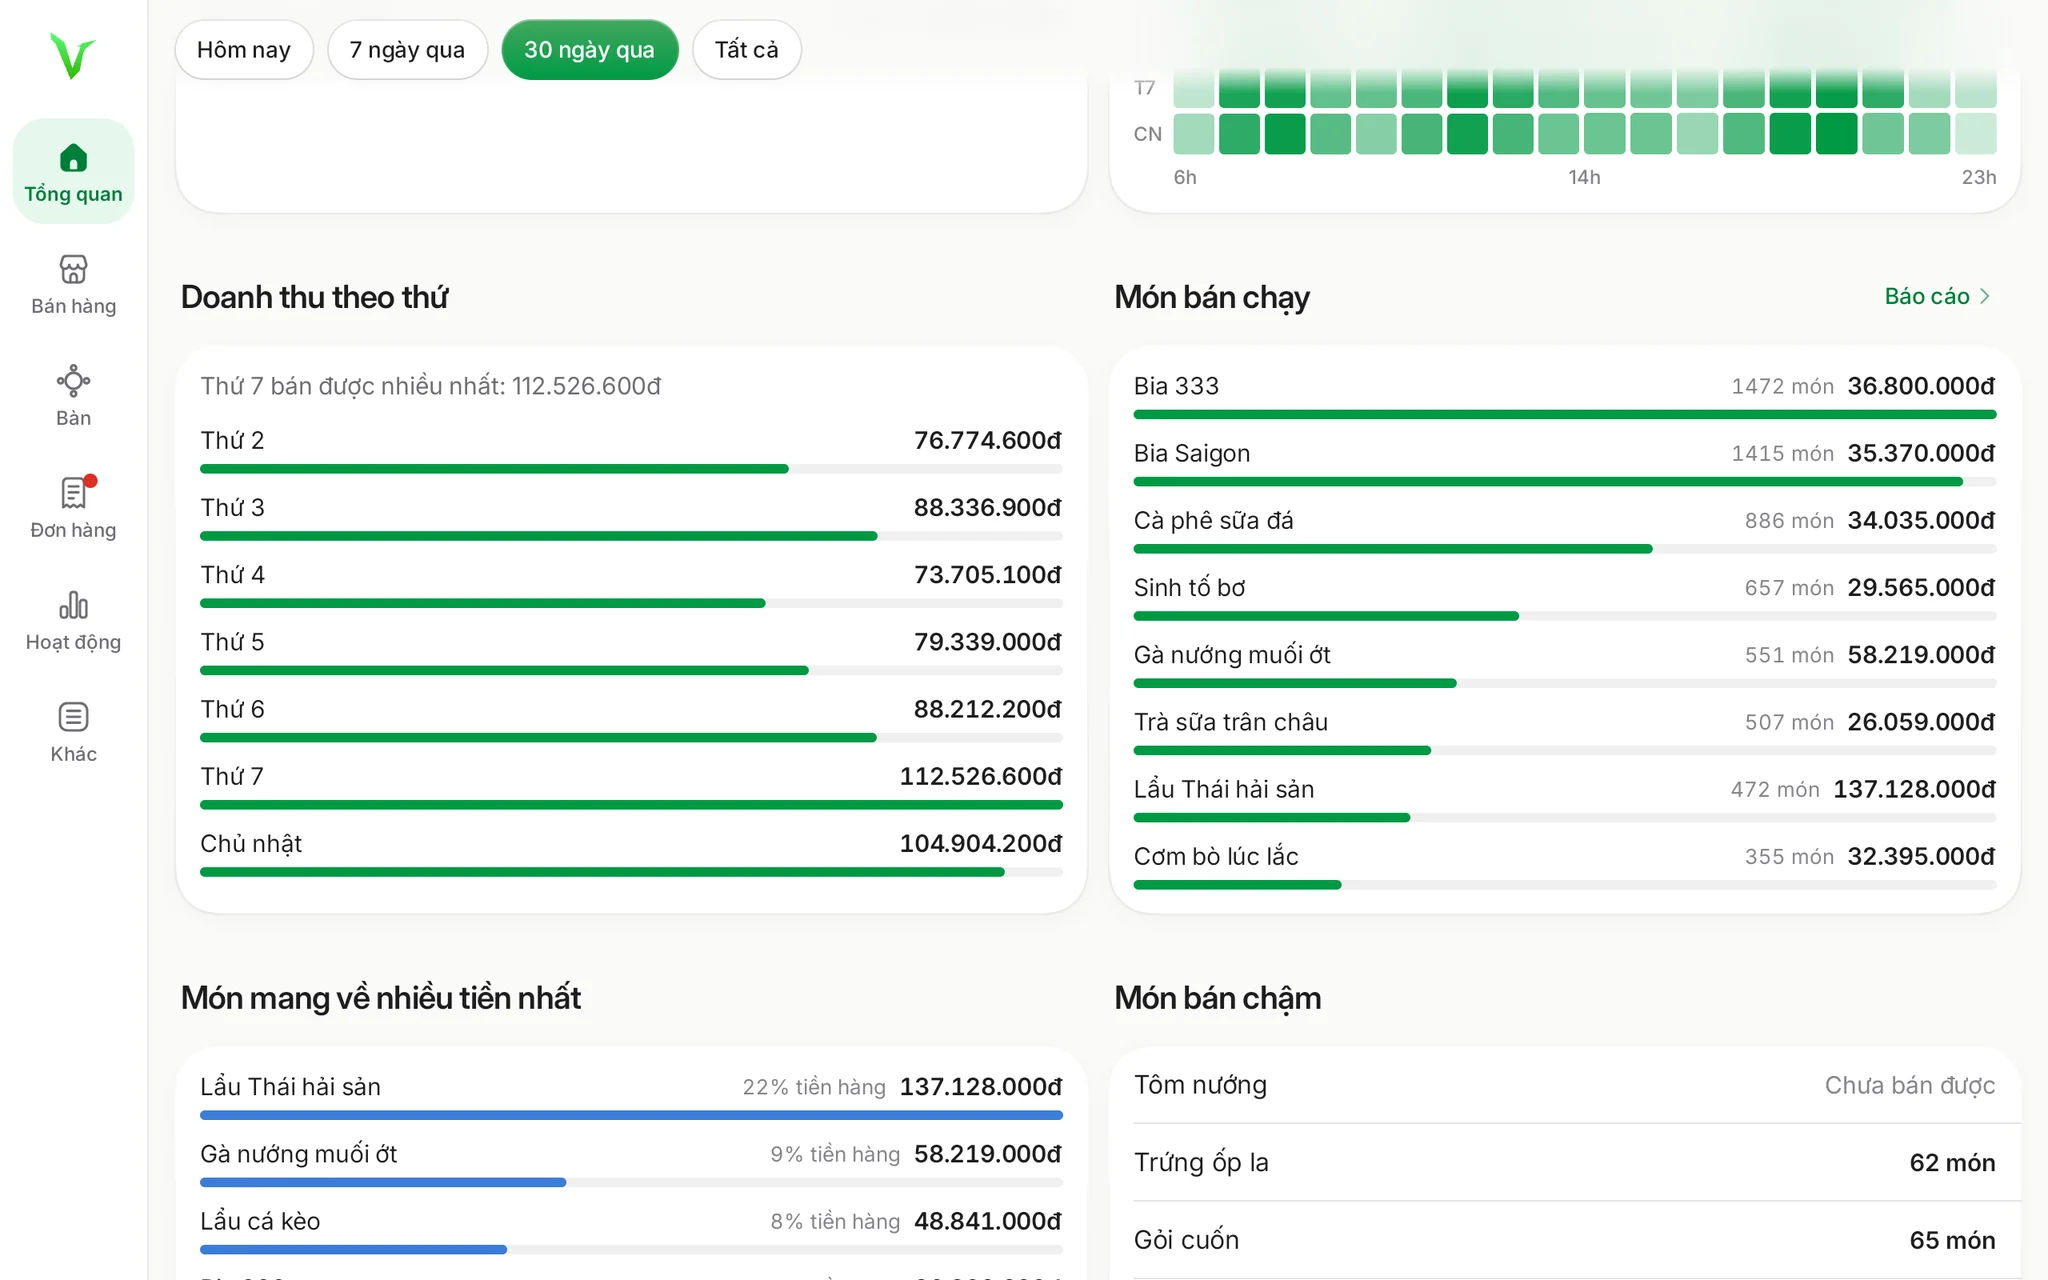The image size is (2048, 1280).
Task: Open the Đơn hàng receipt icon
Action: (73, 493)
